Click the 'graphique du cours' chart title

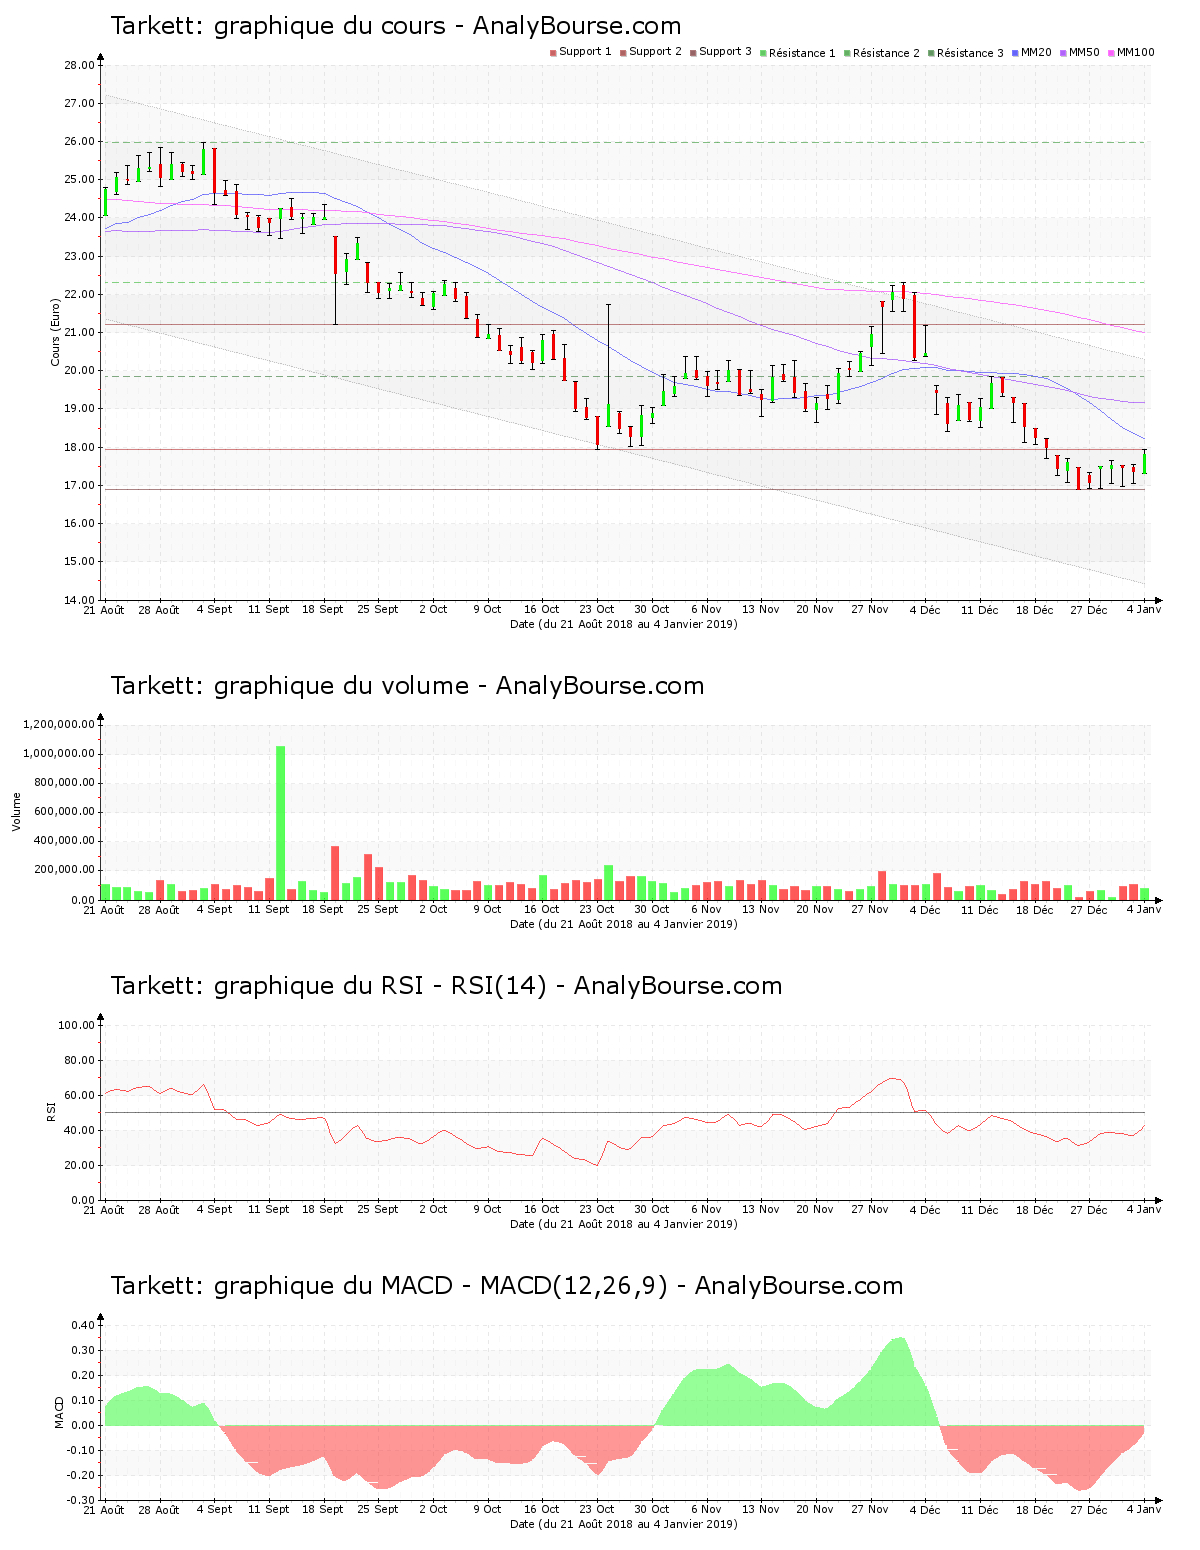click(396, 26)
